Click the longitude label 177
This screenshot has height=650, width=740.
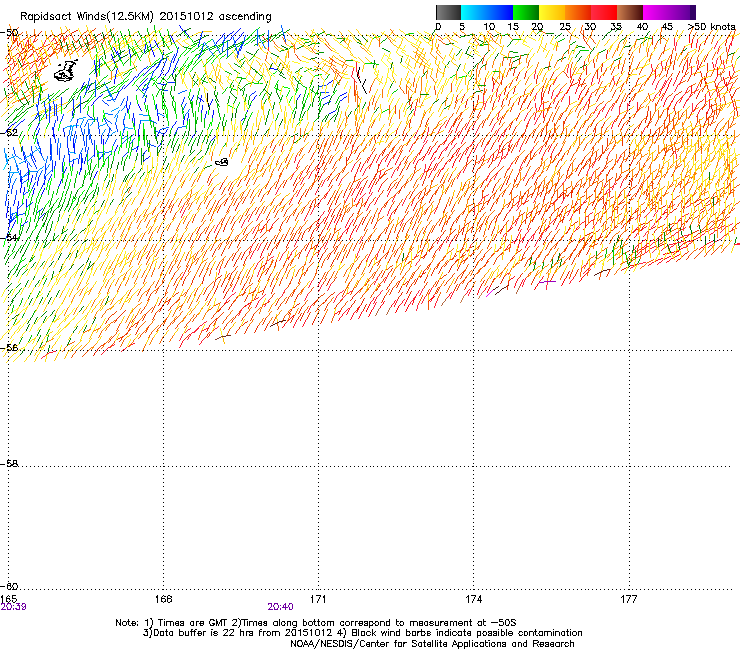click(629, 599)
